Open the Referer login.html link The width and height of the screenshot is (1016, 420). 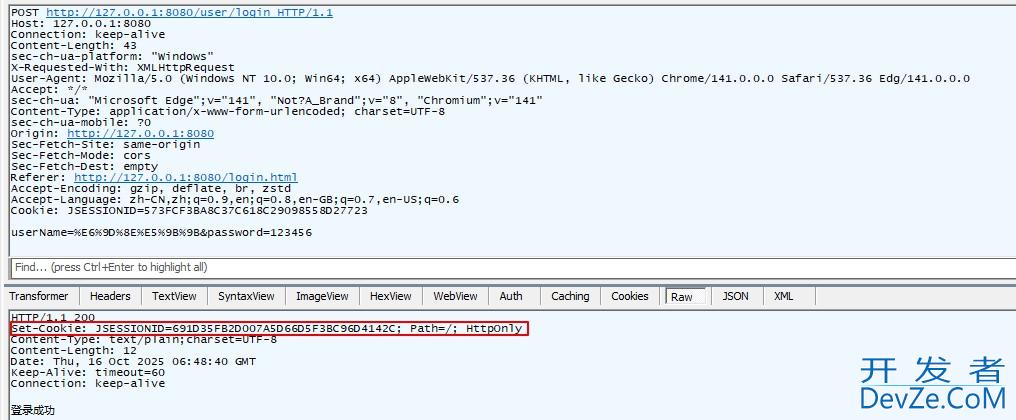pyautogui.click(x=185, y=177)
